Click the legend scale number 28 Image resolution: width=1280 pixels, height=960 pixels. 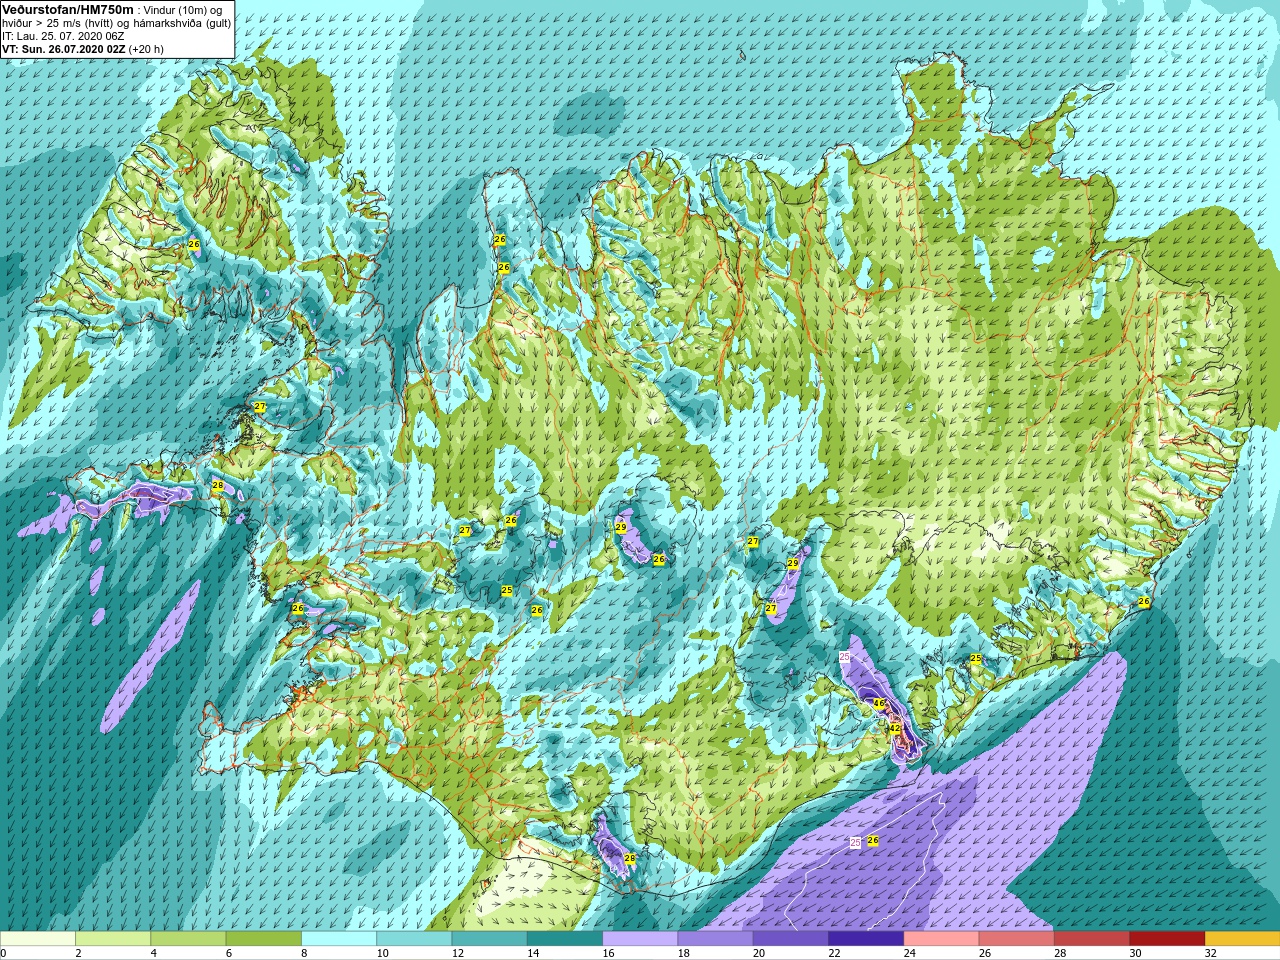tap(1059, 953)
